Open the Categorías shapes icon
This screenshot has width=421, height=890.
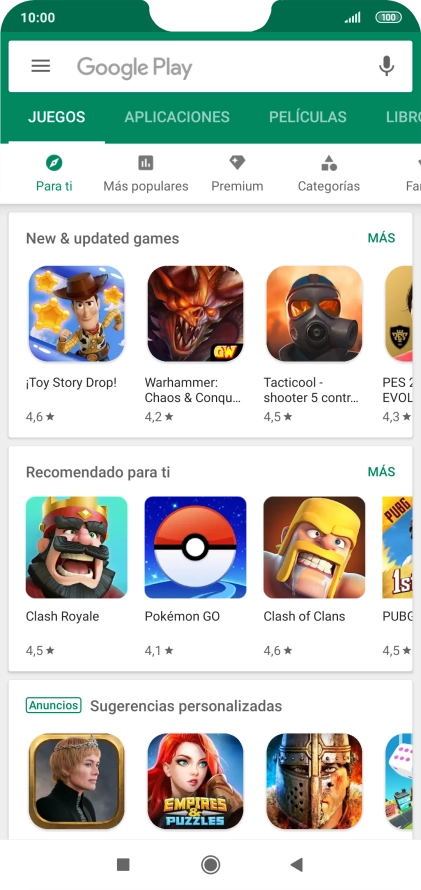329,163
